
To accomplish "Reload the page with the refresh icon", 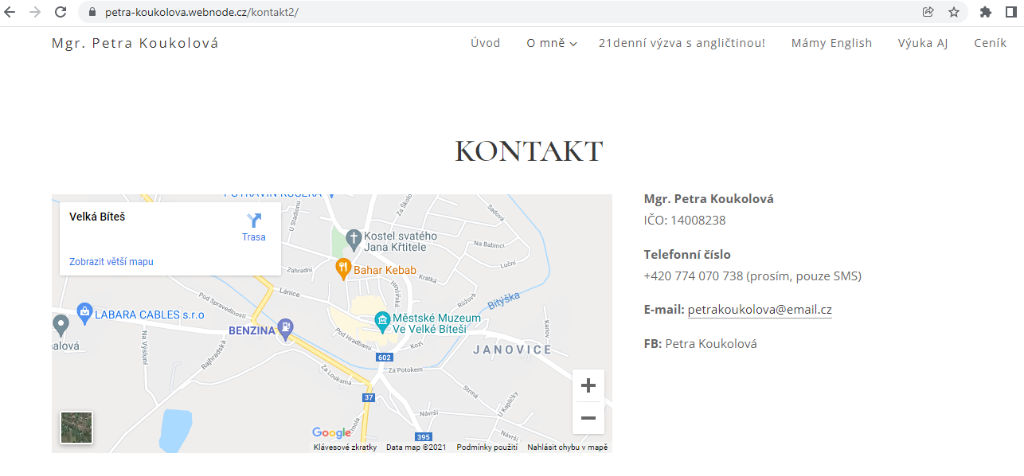I will [x=60, y=12].
